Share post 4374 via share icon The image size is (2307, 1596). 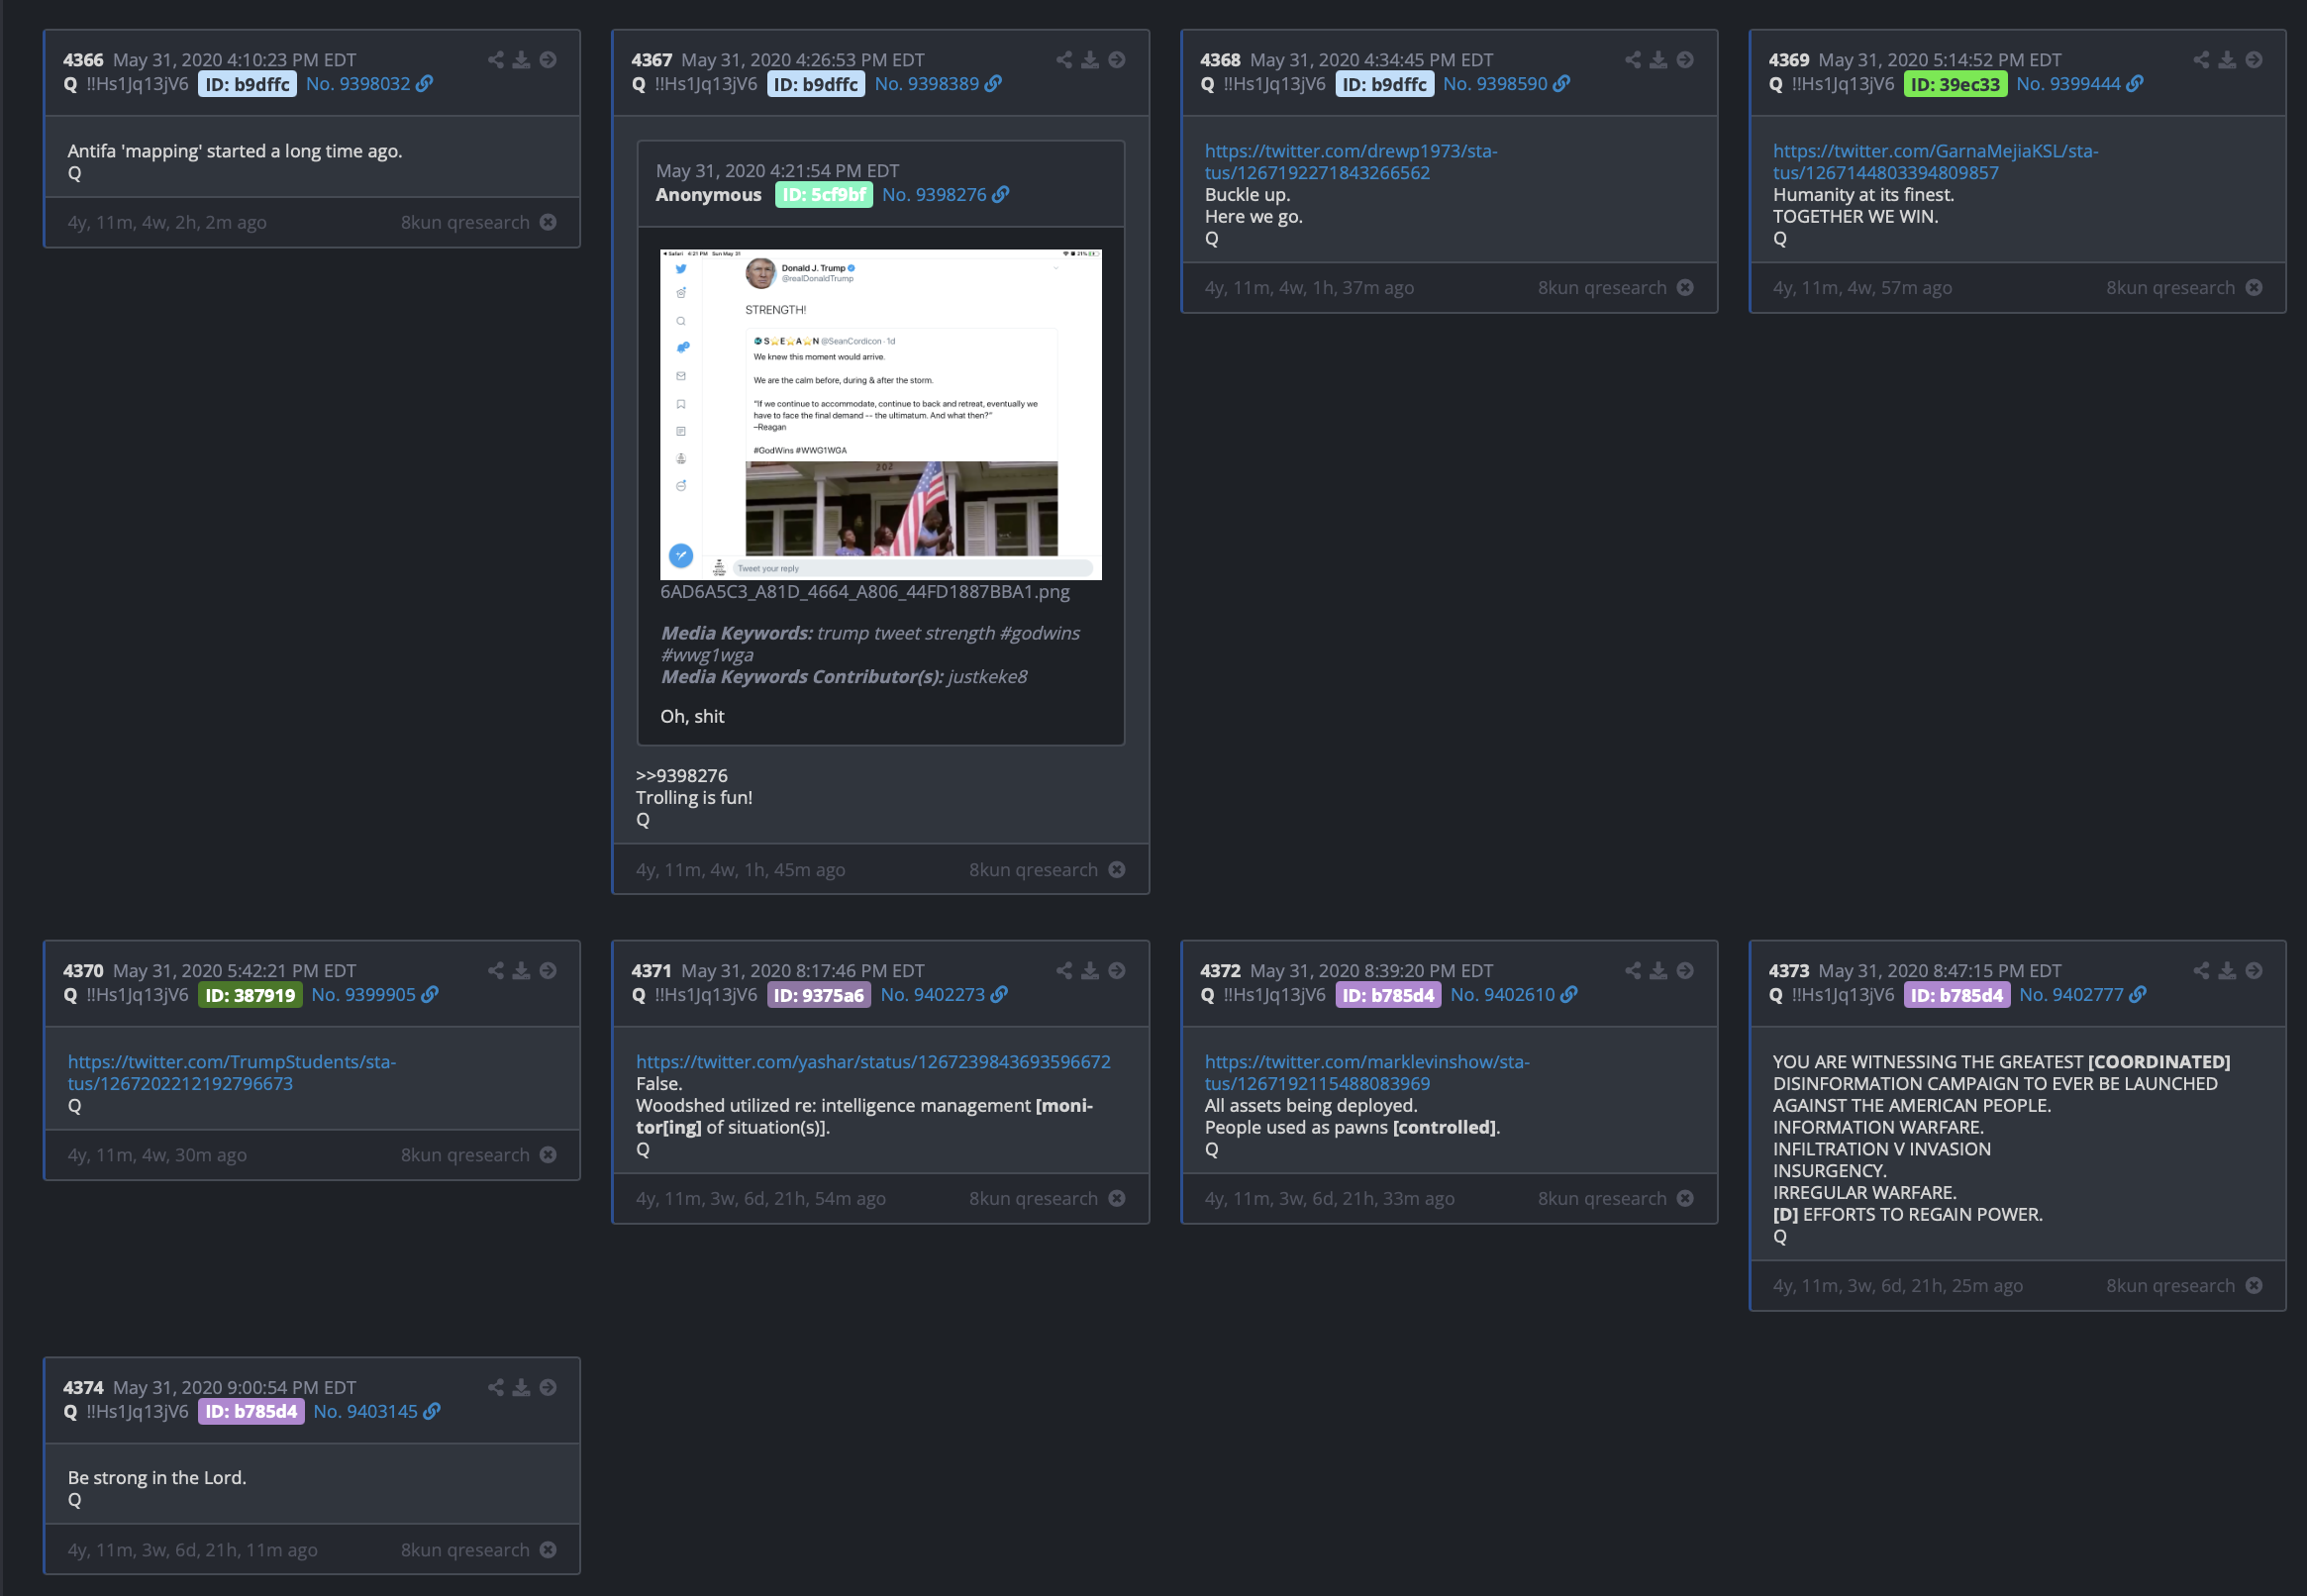pos(495,1388)
